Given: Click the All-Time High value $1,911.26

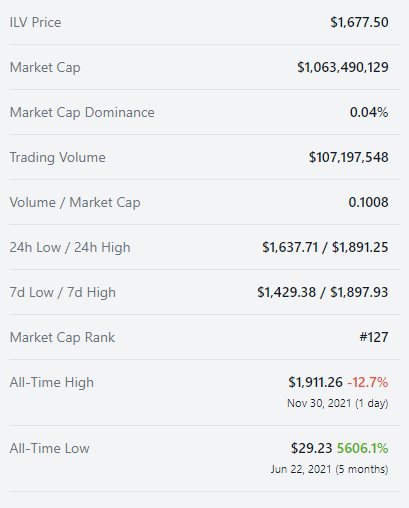Looking at the screenshot, I should pyautogui.click(x=315, y=382).
